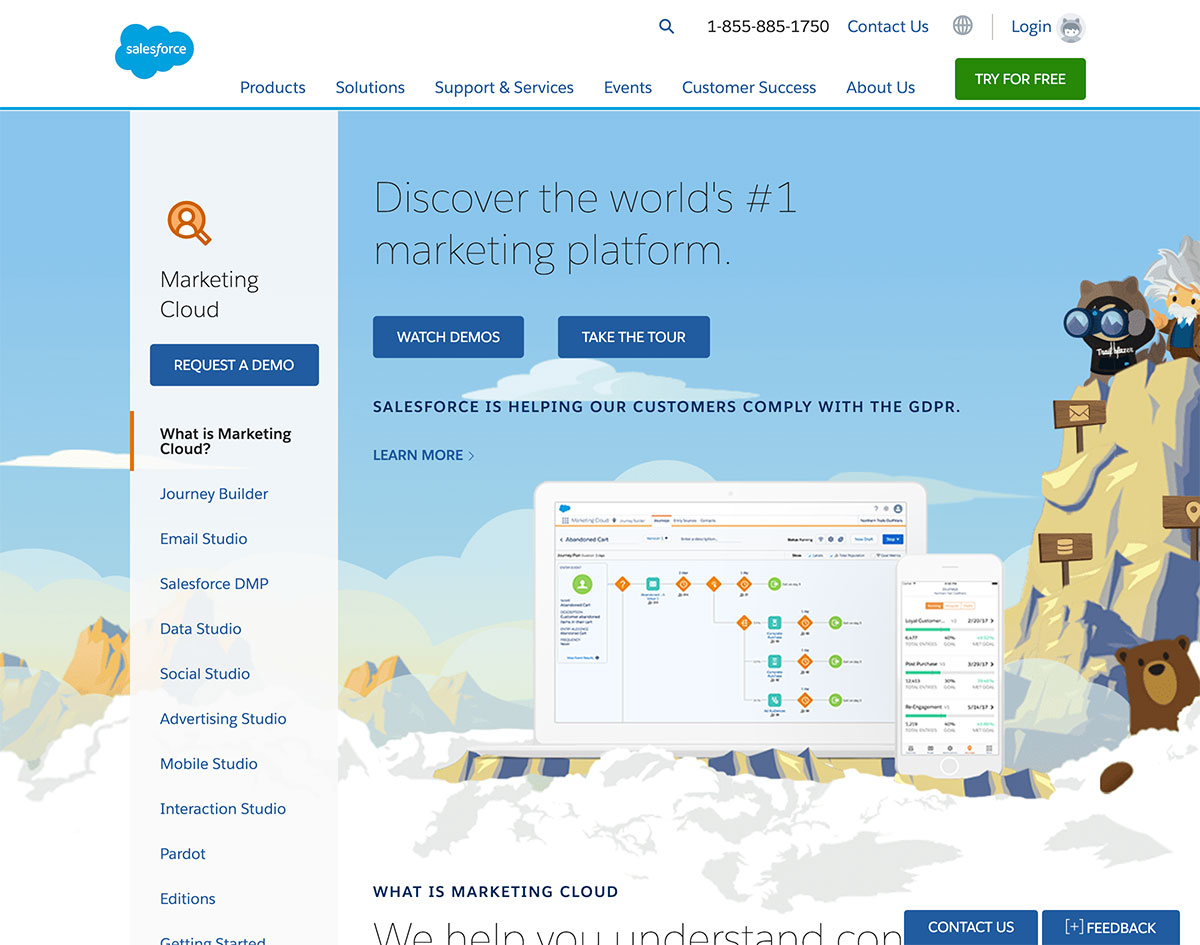Viewport: 1200px width, 945px height.
Task: Click the Request a Demo button
Action: tap(234, 365)
